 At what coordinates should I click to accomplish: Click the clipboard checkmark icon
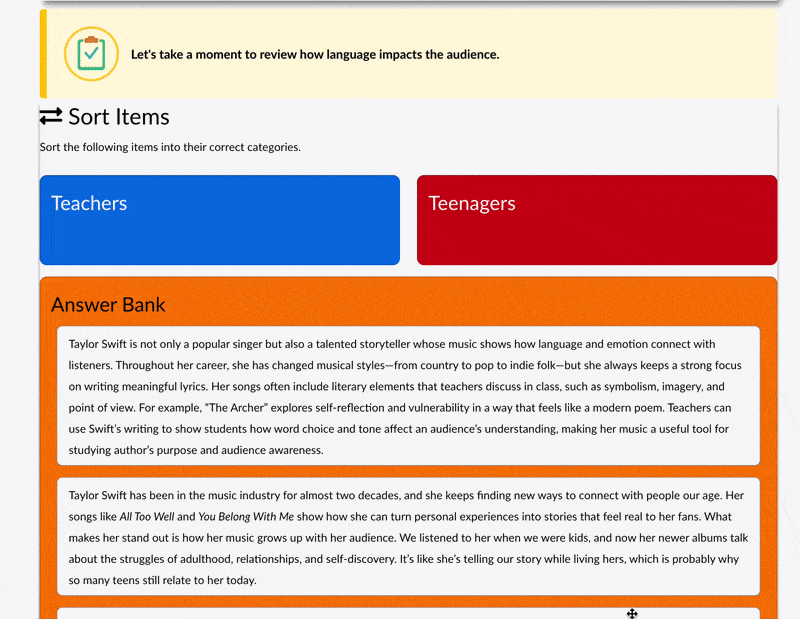[91, 54]
